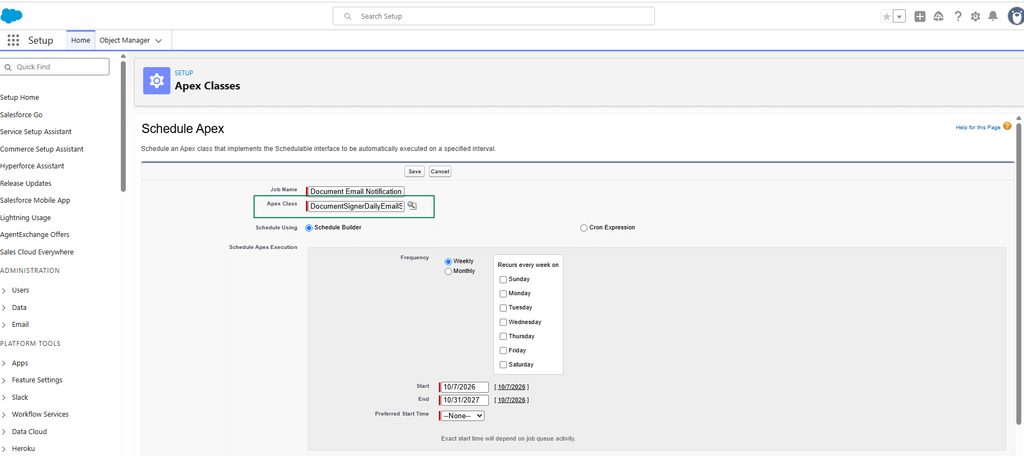Expand the Data section
The height and width of the screenshot is (456, 1024).
tap(4, 308)
